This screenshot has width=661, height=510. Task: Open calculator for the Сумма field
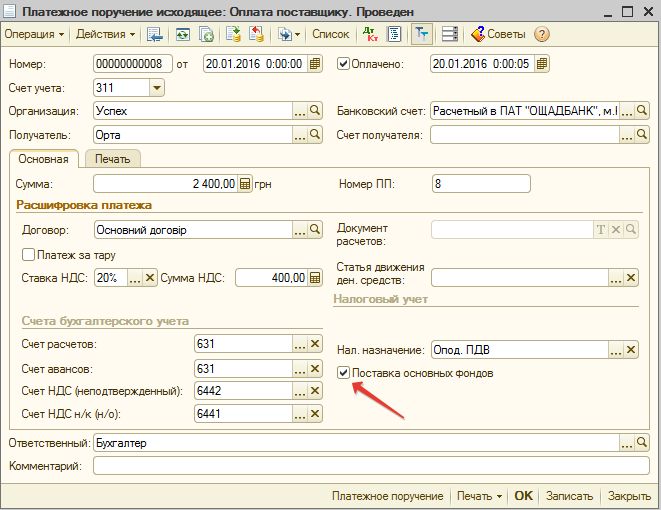245,184
